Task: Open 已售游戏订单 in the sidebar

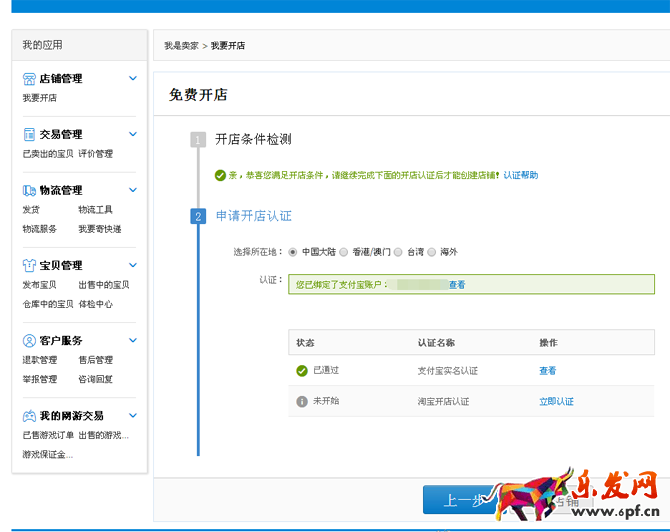Action: tap(48, 435)
